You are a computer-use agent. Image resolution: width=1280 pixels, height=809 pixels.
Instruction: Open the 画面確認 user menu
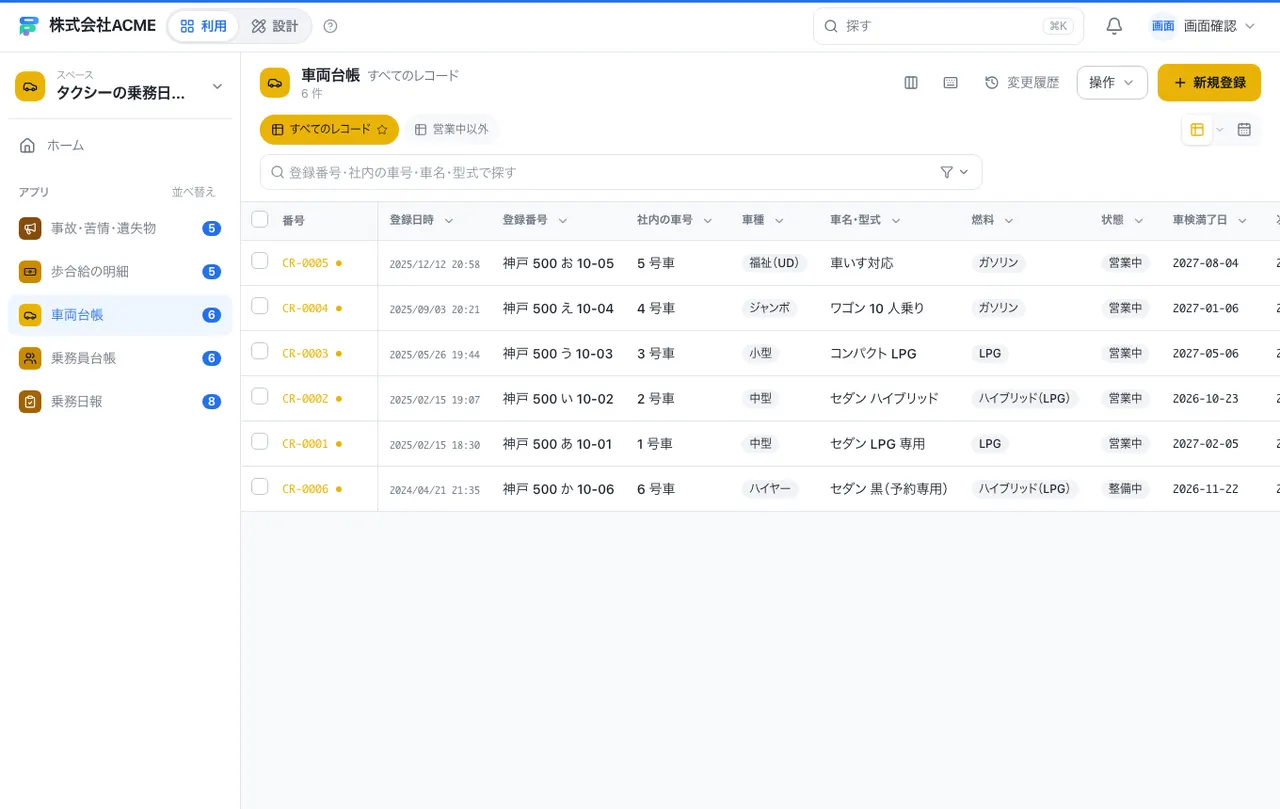pos(1203,26)
